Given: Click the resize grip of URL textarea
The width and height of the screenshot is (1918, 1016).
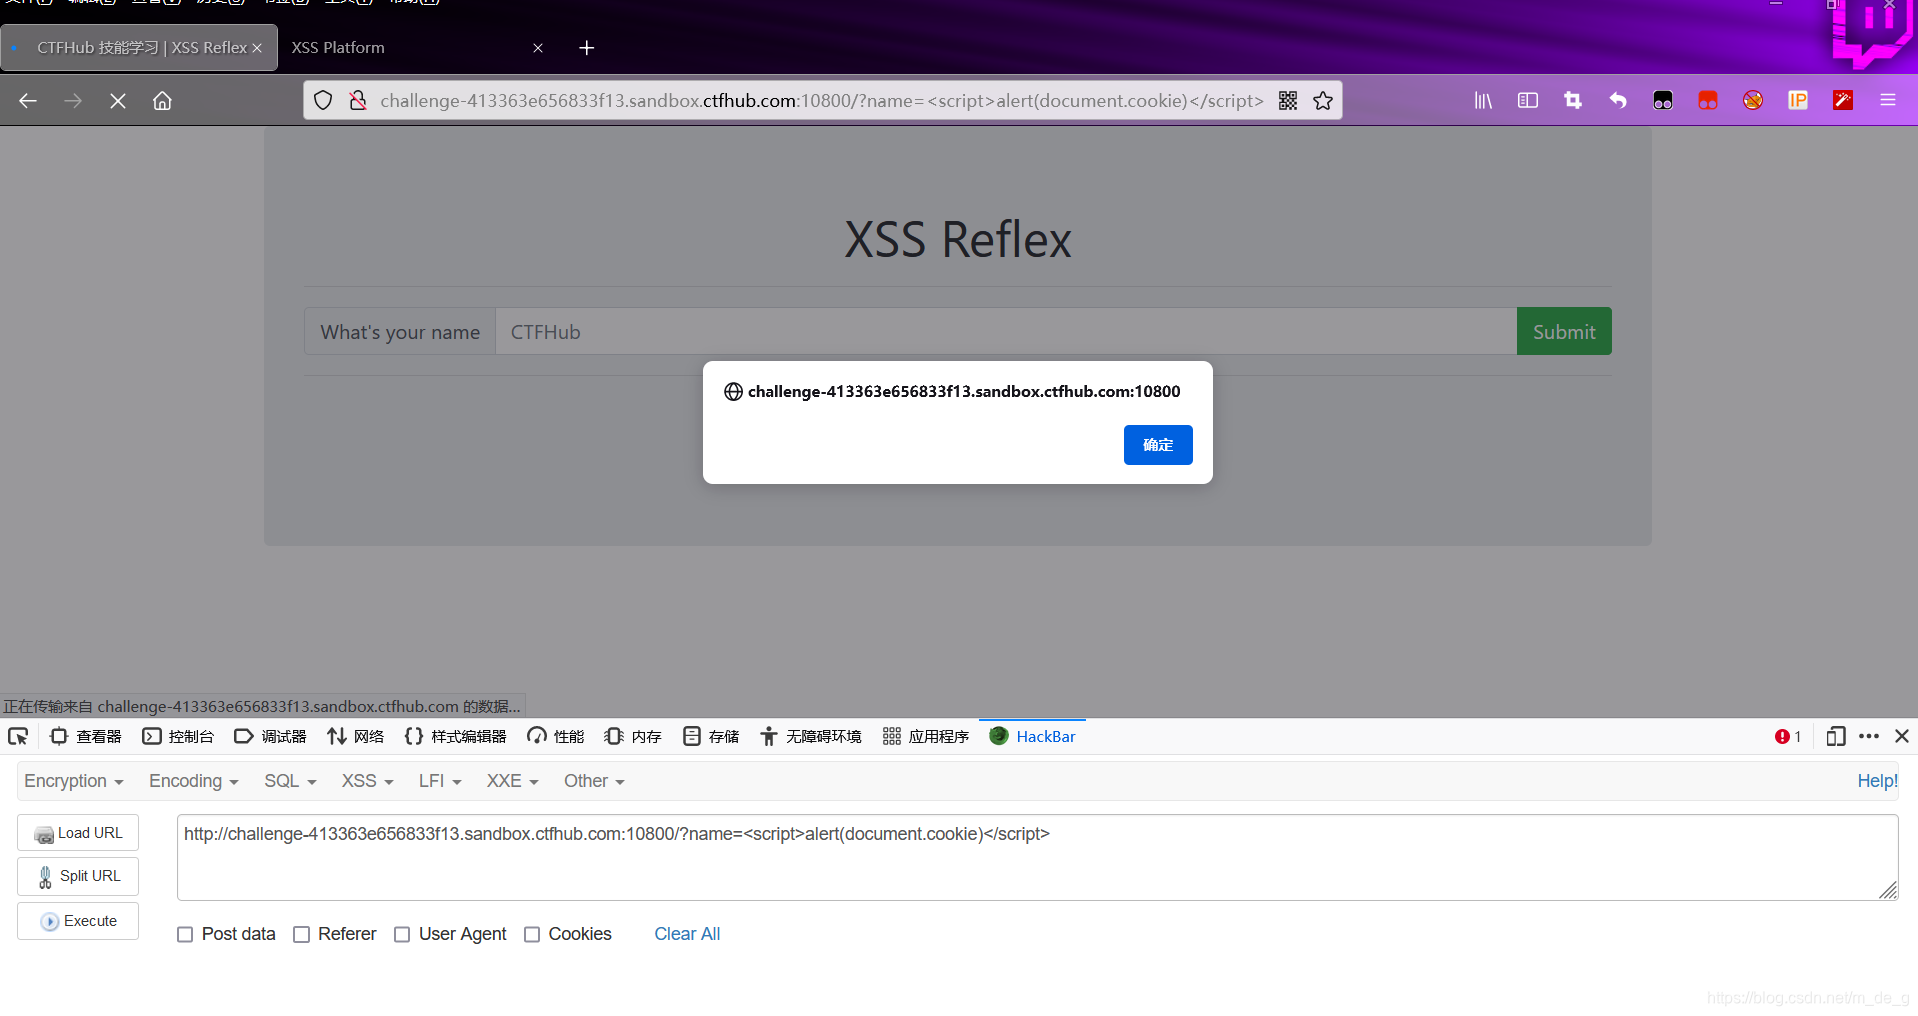Looking at the screenshot, I should tap(1888, 890).
